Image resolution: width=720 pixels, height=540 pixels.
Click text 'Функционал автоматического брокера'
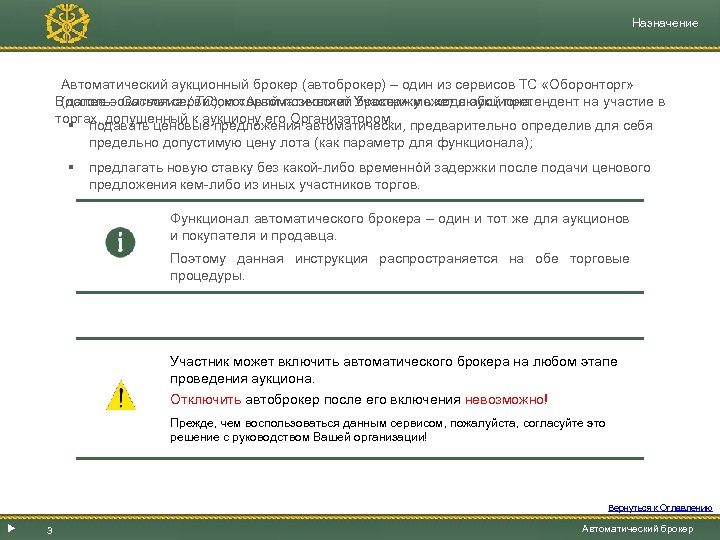(295, 219)
